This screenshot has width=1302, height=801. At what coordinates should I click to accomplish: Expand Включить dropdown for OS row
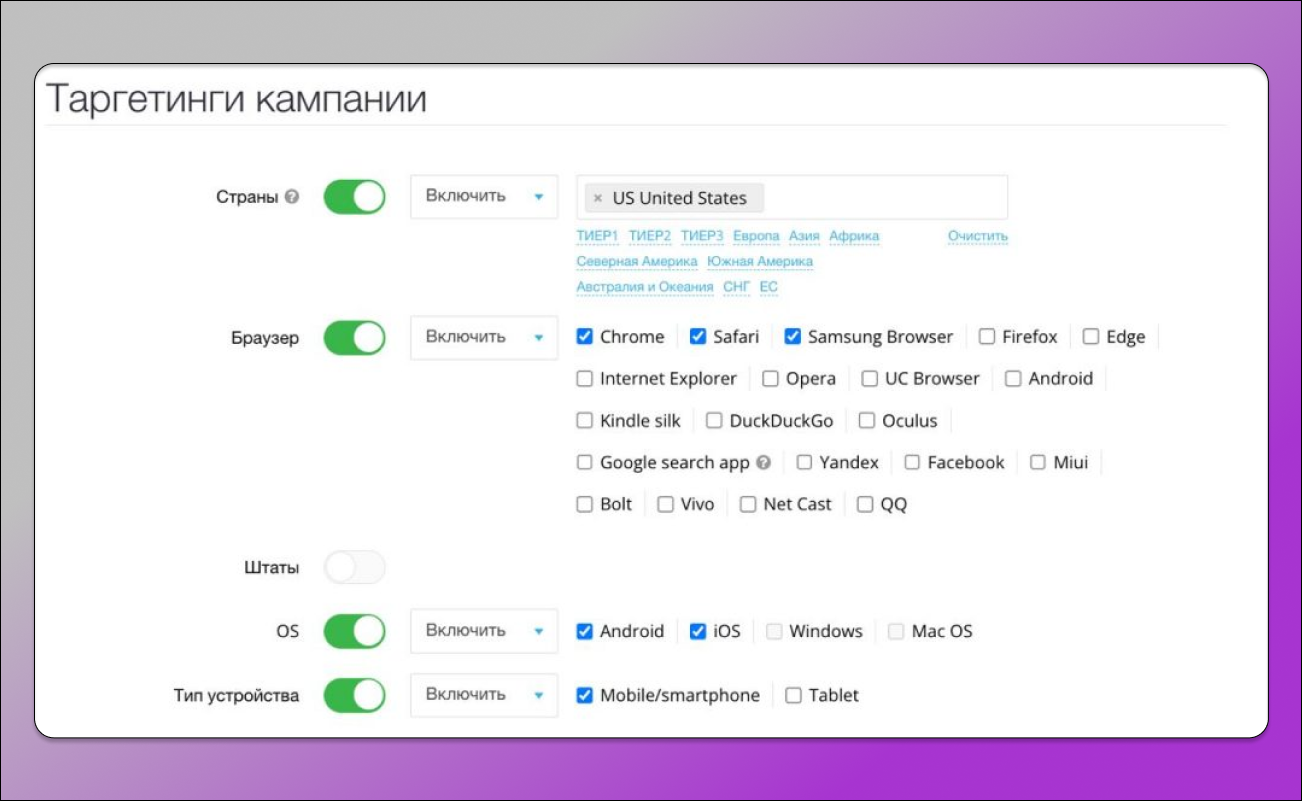click(x=484, y=631)
